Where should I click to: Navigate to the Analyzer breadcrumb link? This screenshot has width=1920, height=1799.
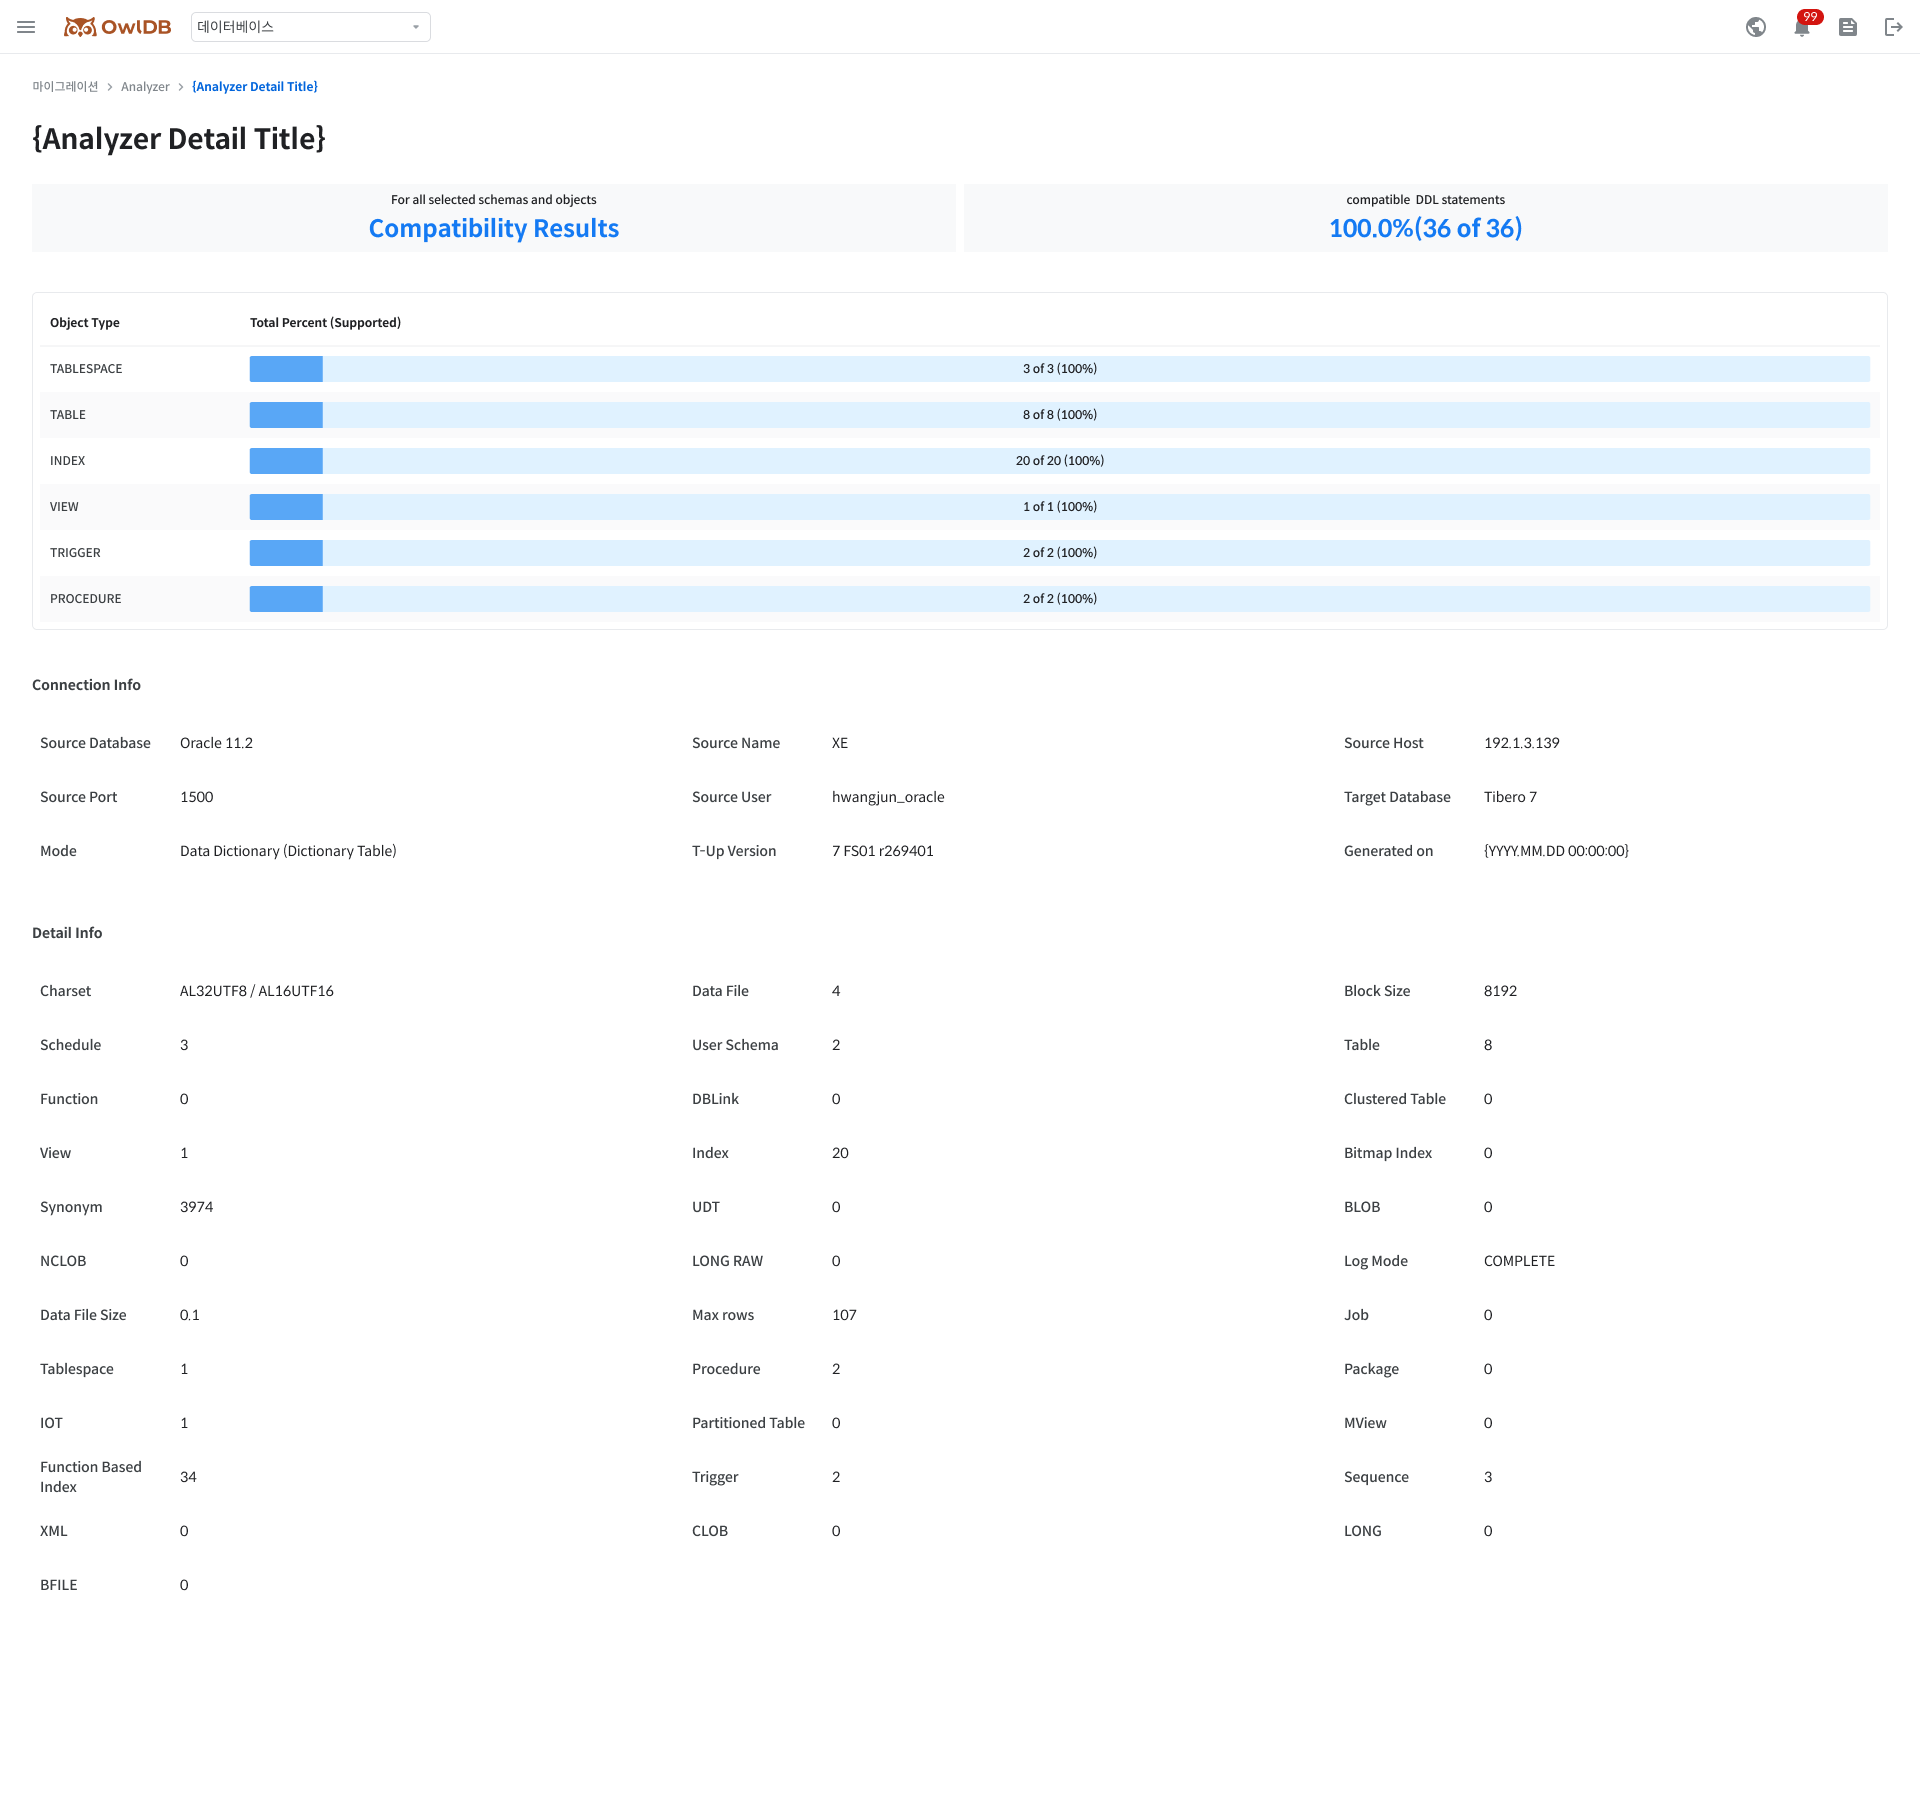pos(145,87)
